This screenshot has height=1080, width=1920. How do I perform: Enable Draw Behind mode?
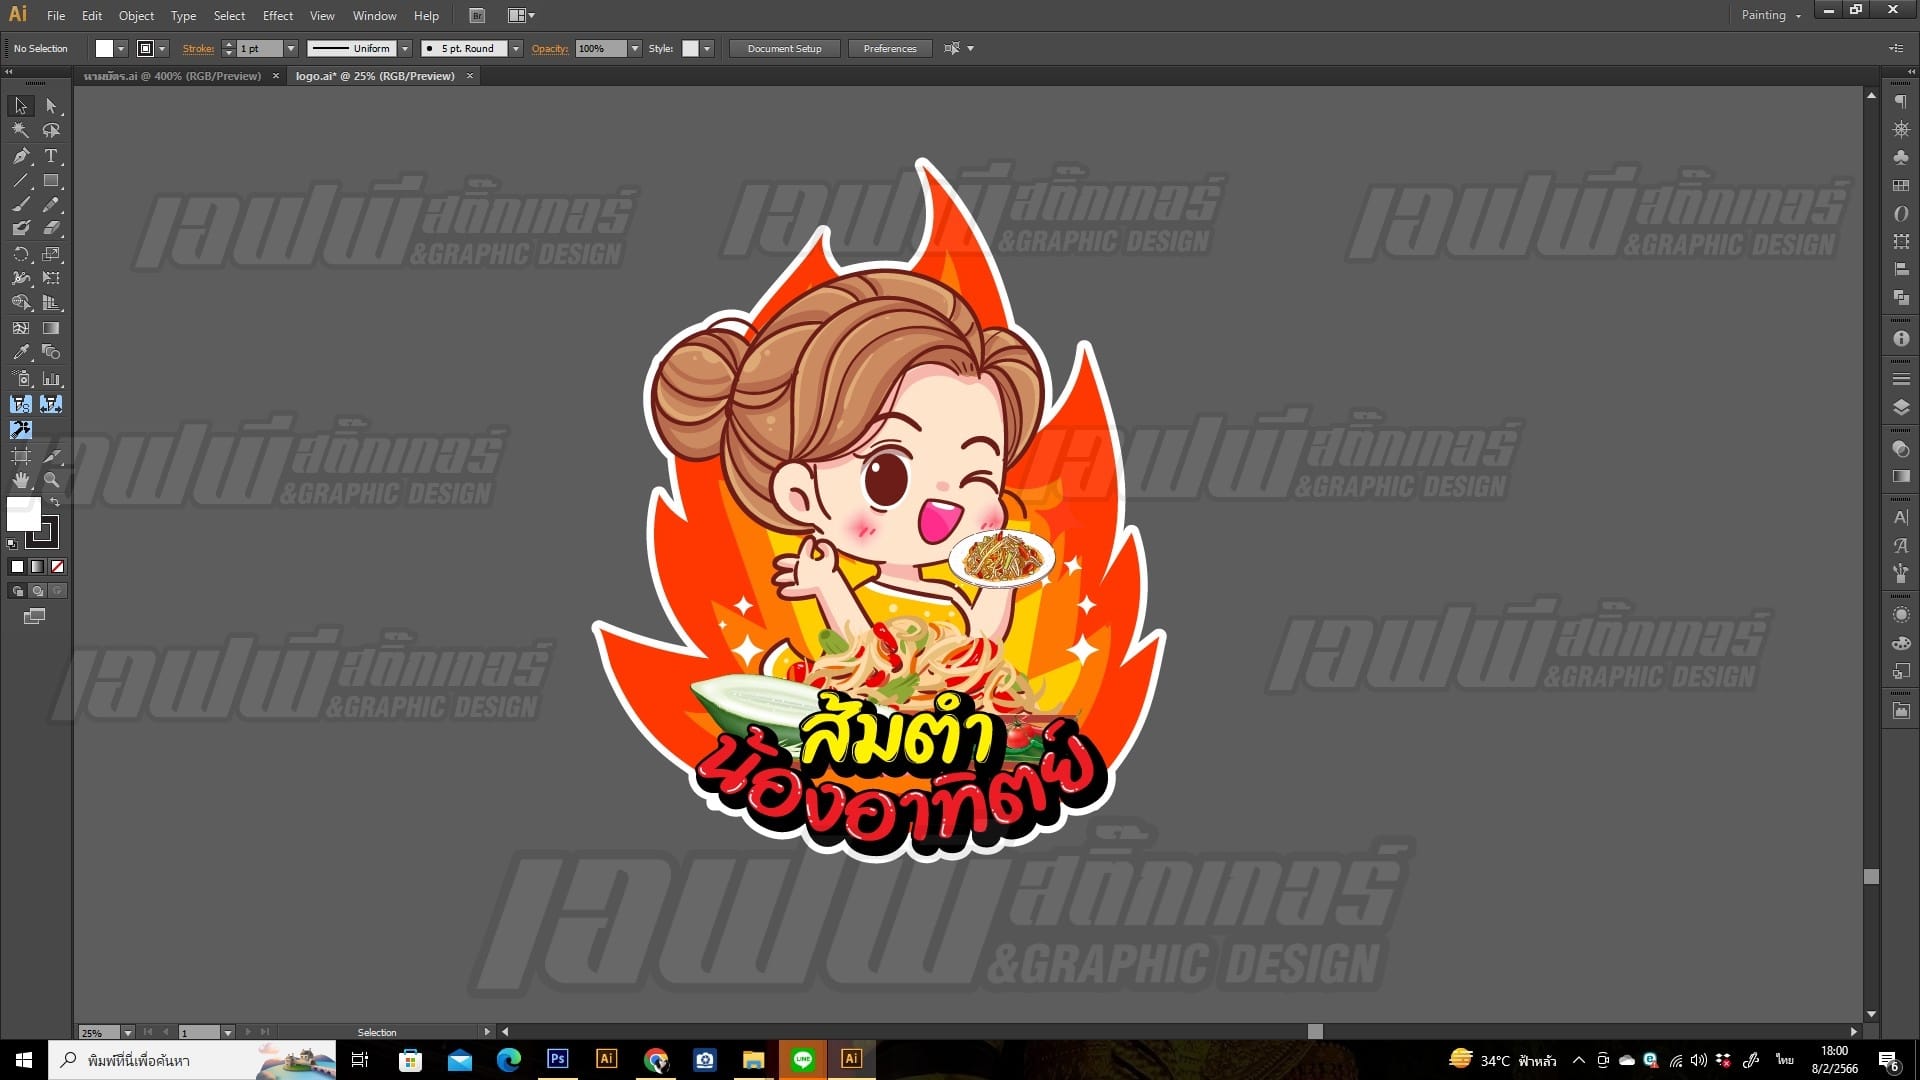(x=37, y=591)
